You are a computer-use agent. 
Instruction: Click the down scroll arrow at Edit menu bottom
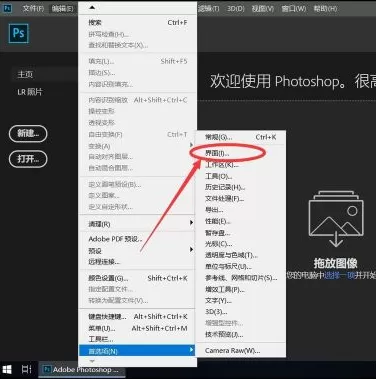tap(92, 361)
